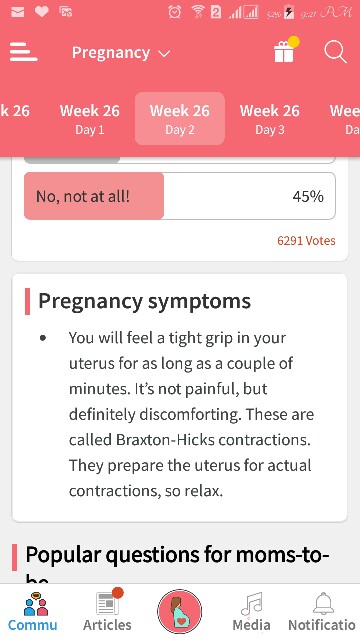Click chevron next to Pregnancy title
This screenshot has height=640, width=360.
(x=164, y=54)
